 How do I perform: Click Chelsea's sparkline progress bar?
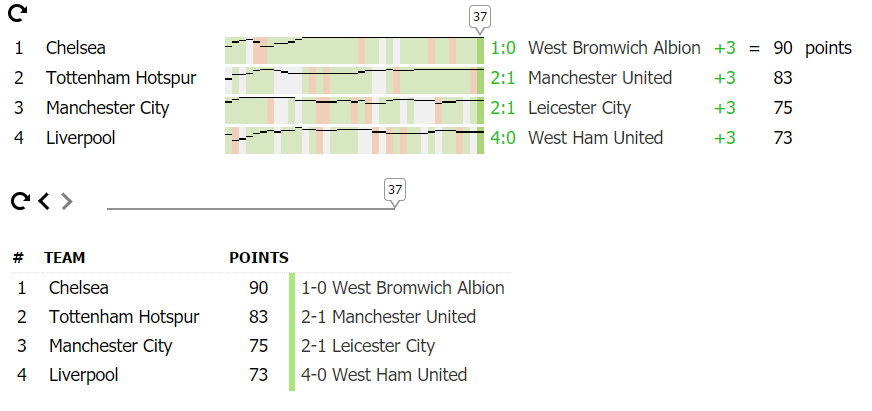tap(354, 48)
